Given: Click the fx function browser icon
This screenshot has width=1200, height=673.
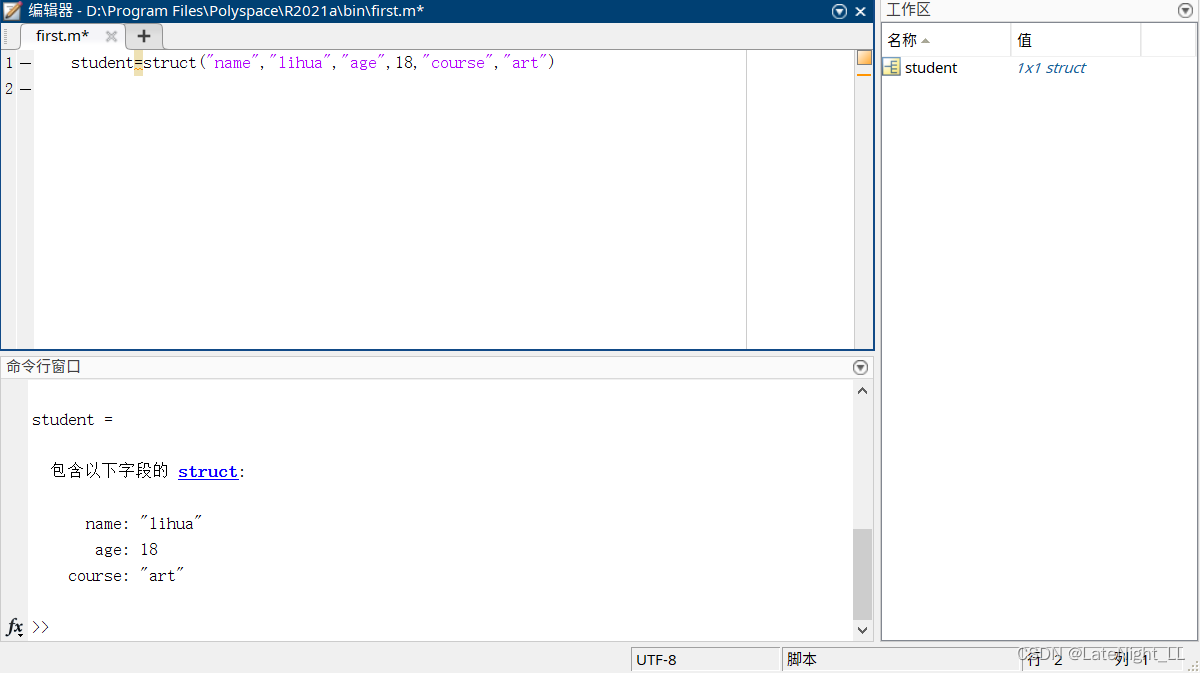Looking at the screenshot, I should [x=15, y=627].
